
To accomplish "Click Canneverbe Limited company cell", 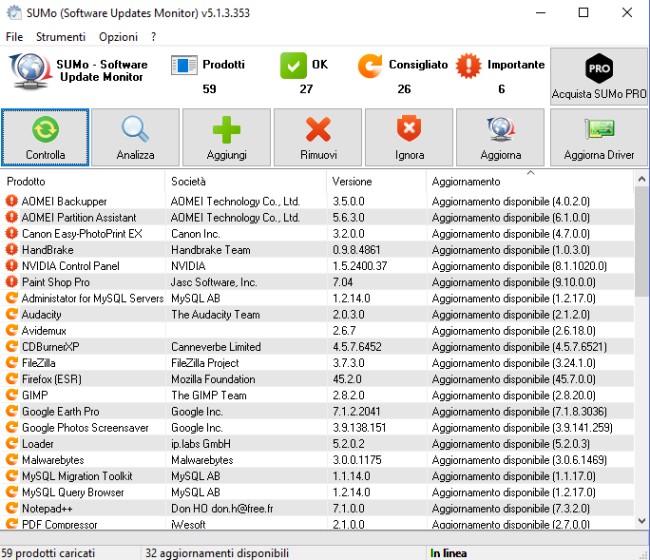I will (x=216, y=347).
